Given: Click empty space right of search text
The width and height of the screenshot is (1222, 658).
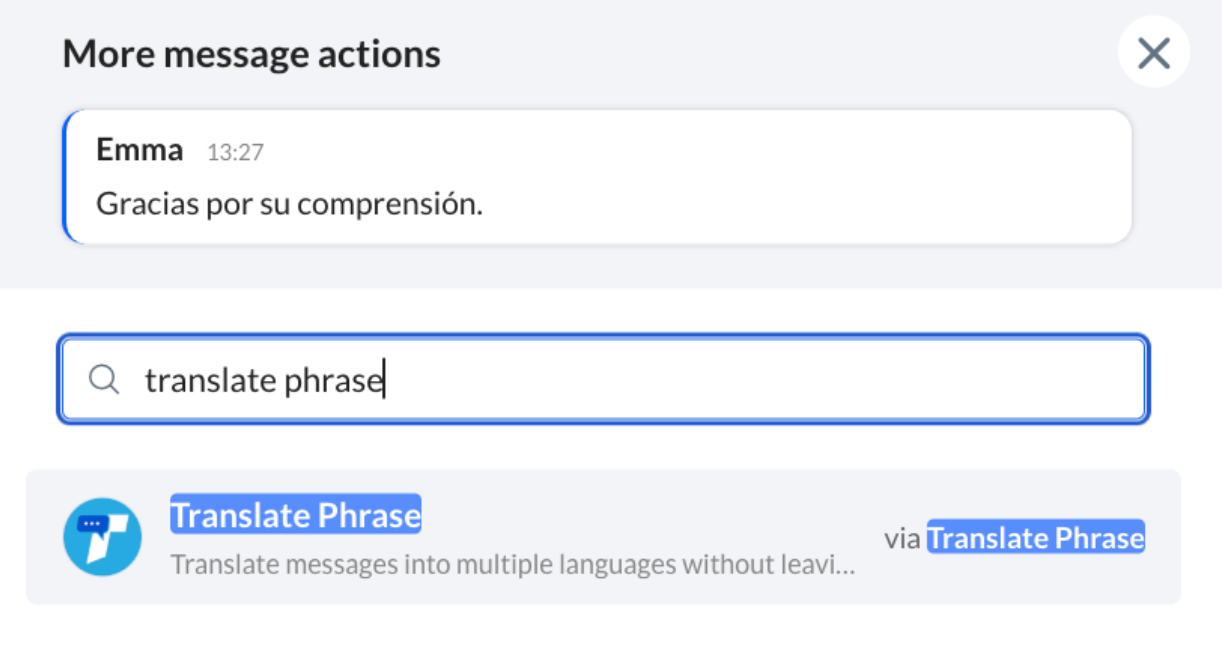Looking at the screenshot, I should 765,380.
